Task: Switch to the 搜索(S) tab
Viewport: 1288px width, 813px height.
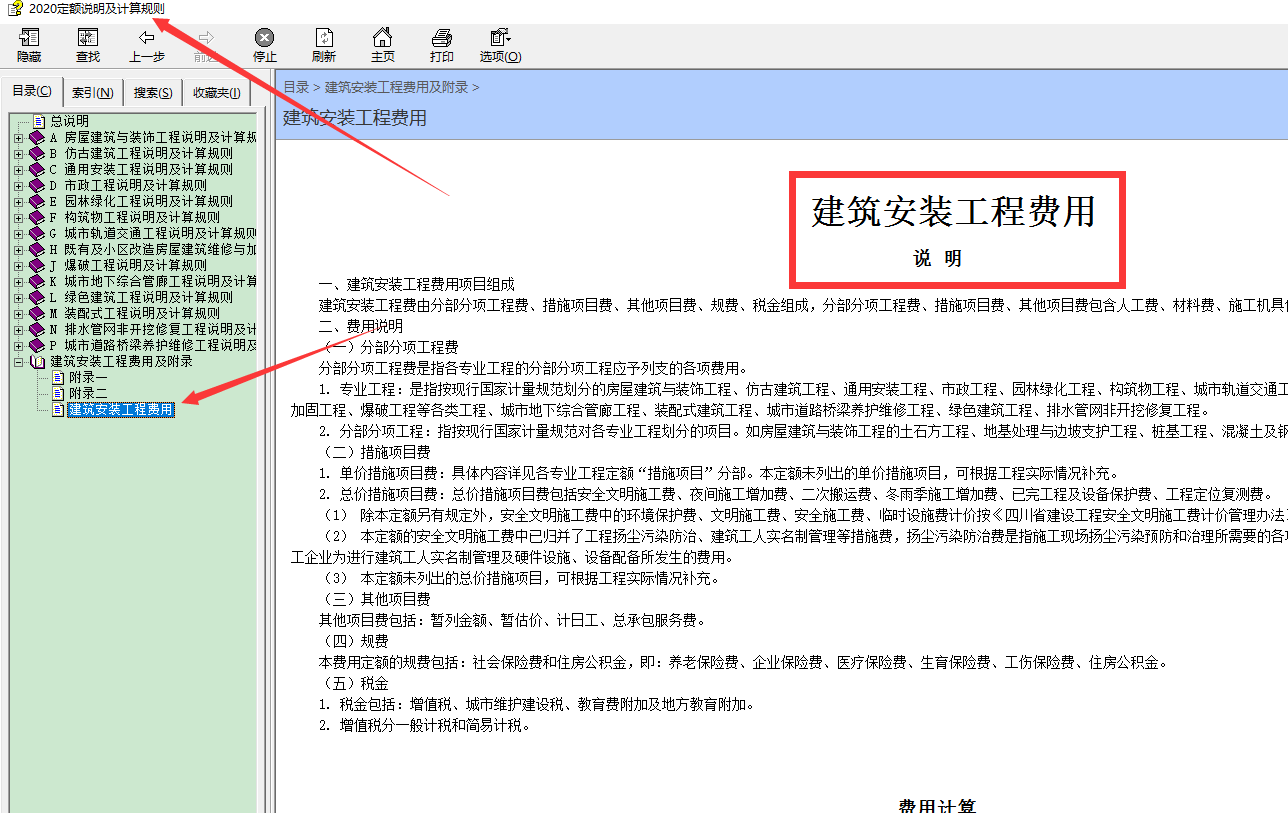Action: point(153,93)
